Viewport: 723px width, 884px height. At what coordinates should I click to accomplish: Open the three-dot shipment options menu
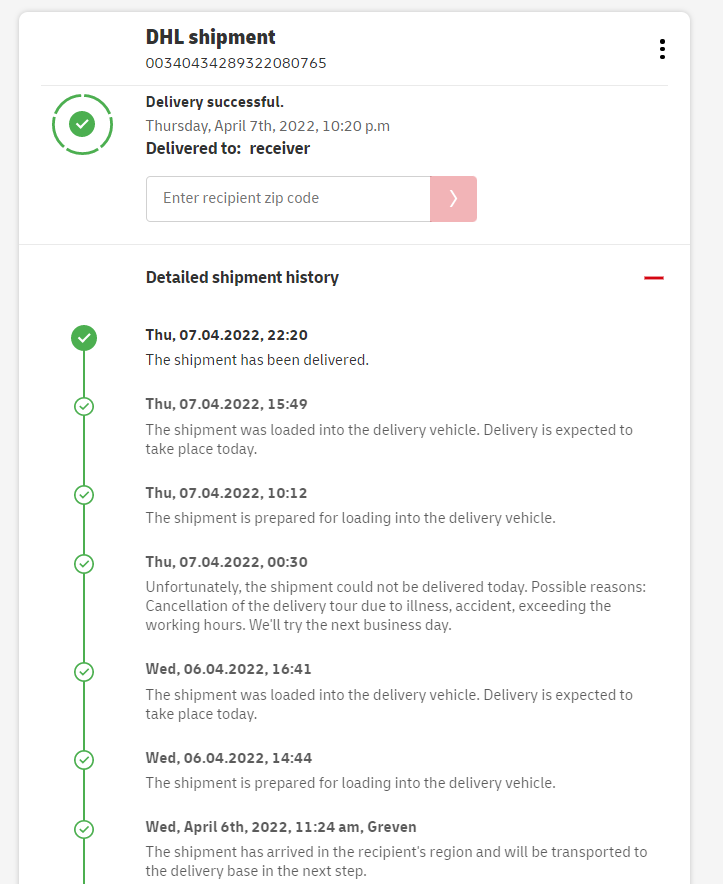[662, 49]
